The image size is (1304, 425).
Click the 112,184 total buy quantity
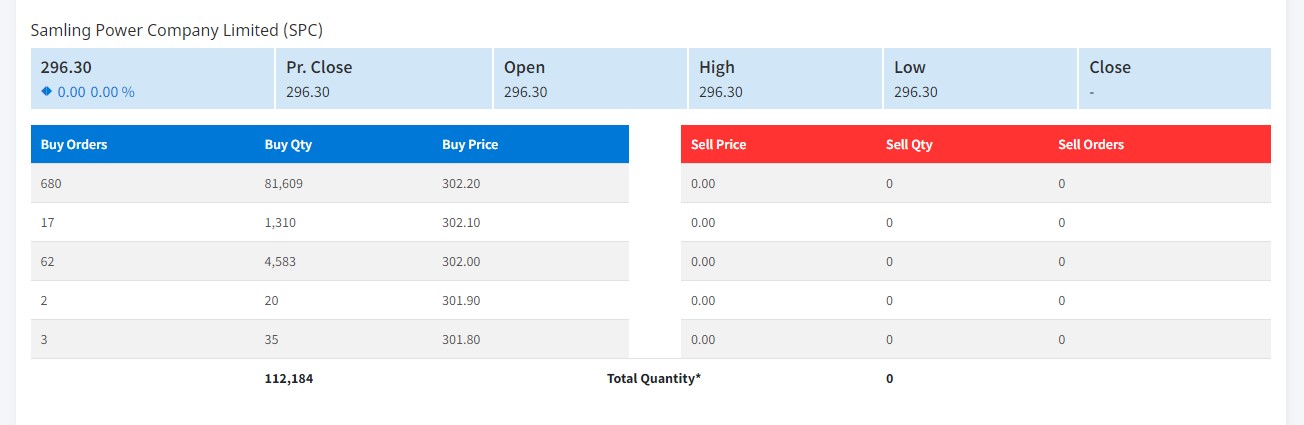(x=290, y=379)
